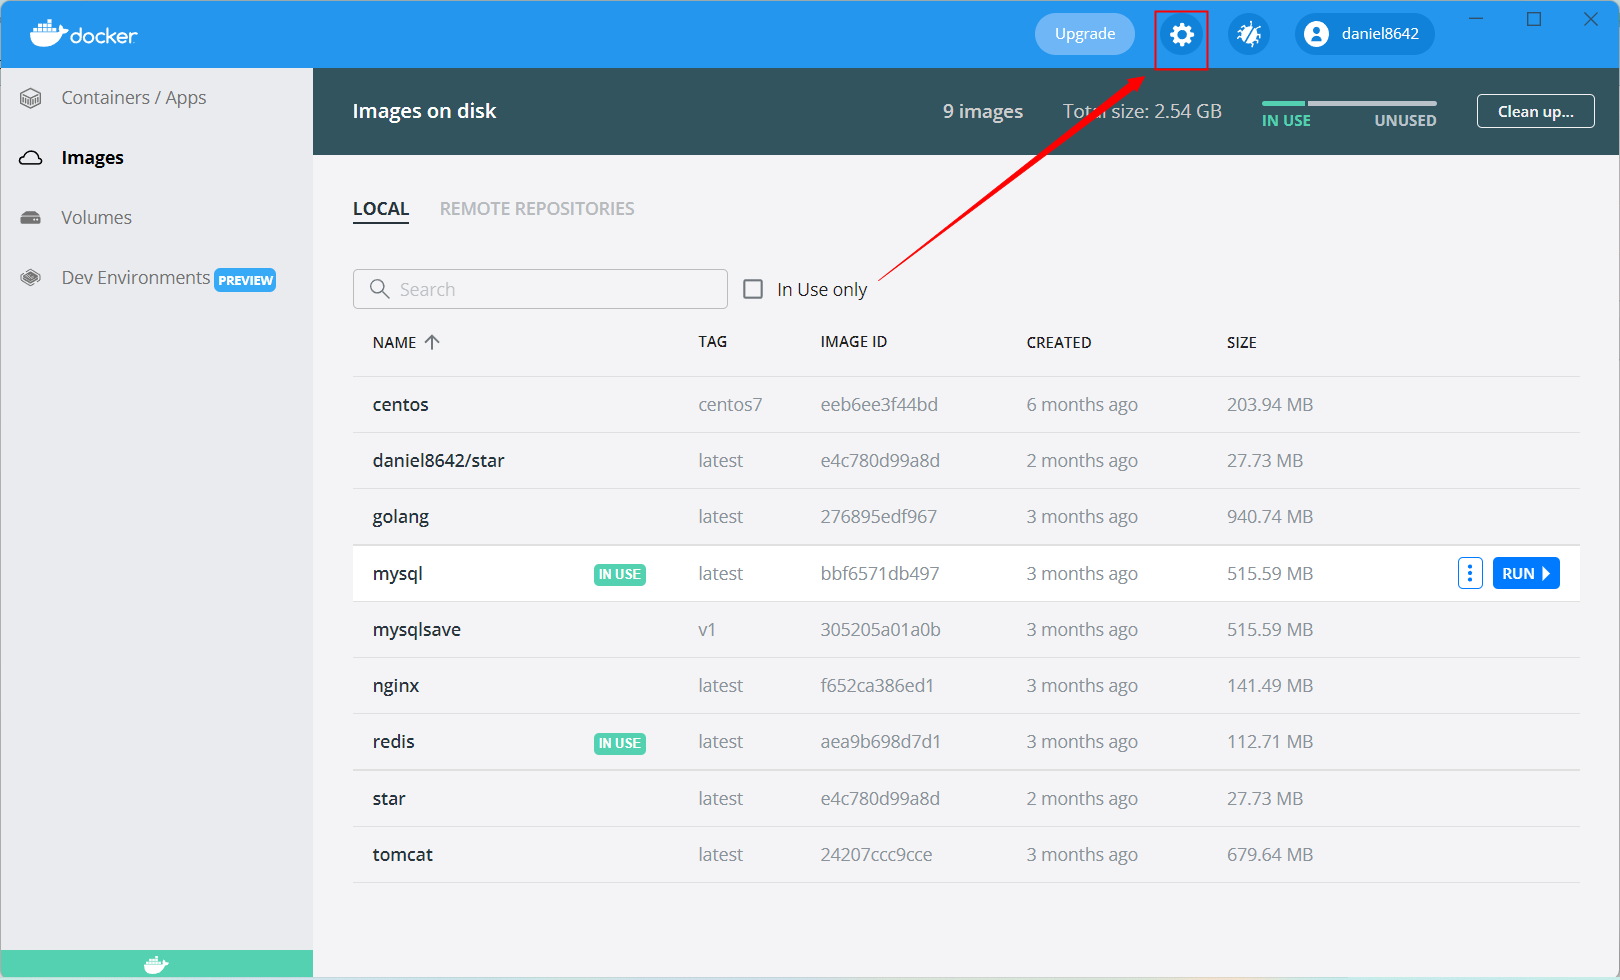The image size is (1620, 980).
Task: Click the 679.64 MB size value
Action: [x=1270, y=855]
